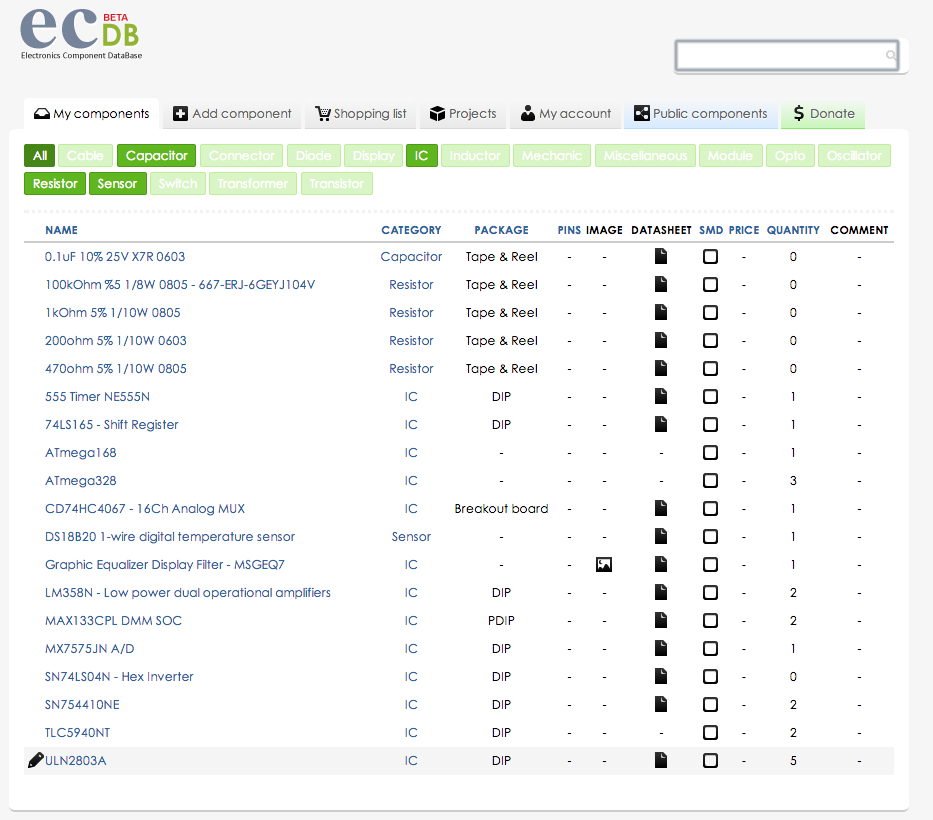The width and height of the screenshot is (933, 820).
Task: Show All component categories
Action: [x=40, y=155]
